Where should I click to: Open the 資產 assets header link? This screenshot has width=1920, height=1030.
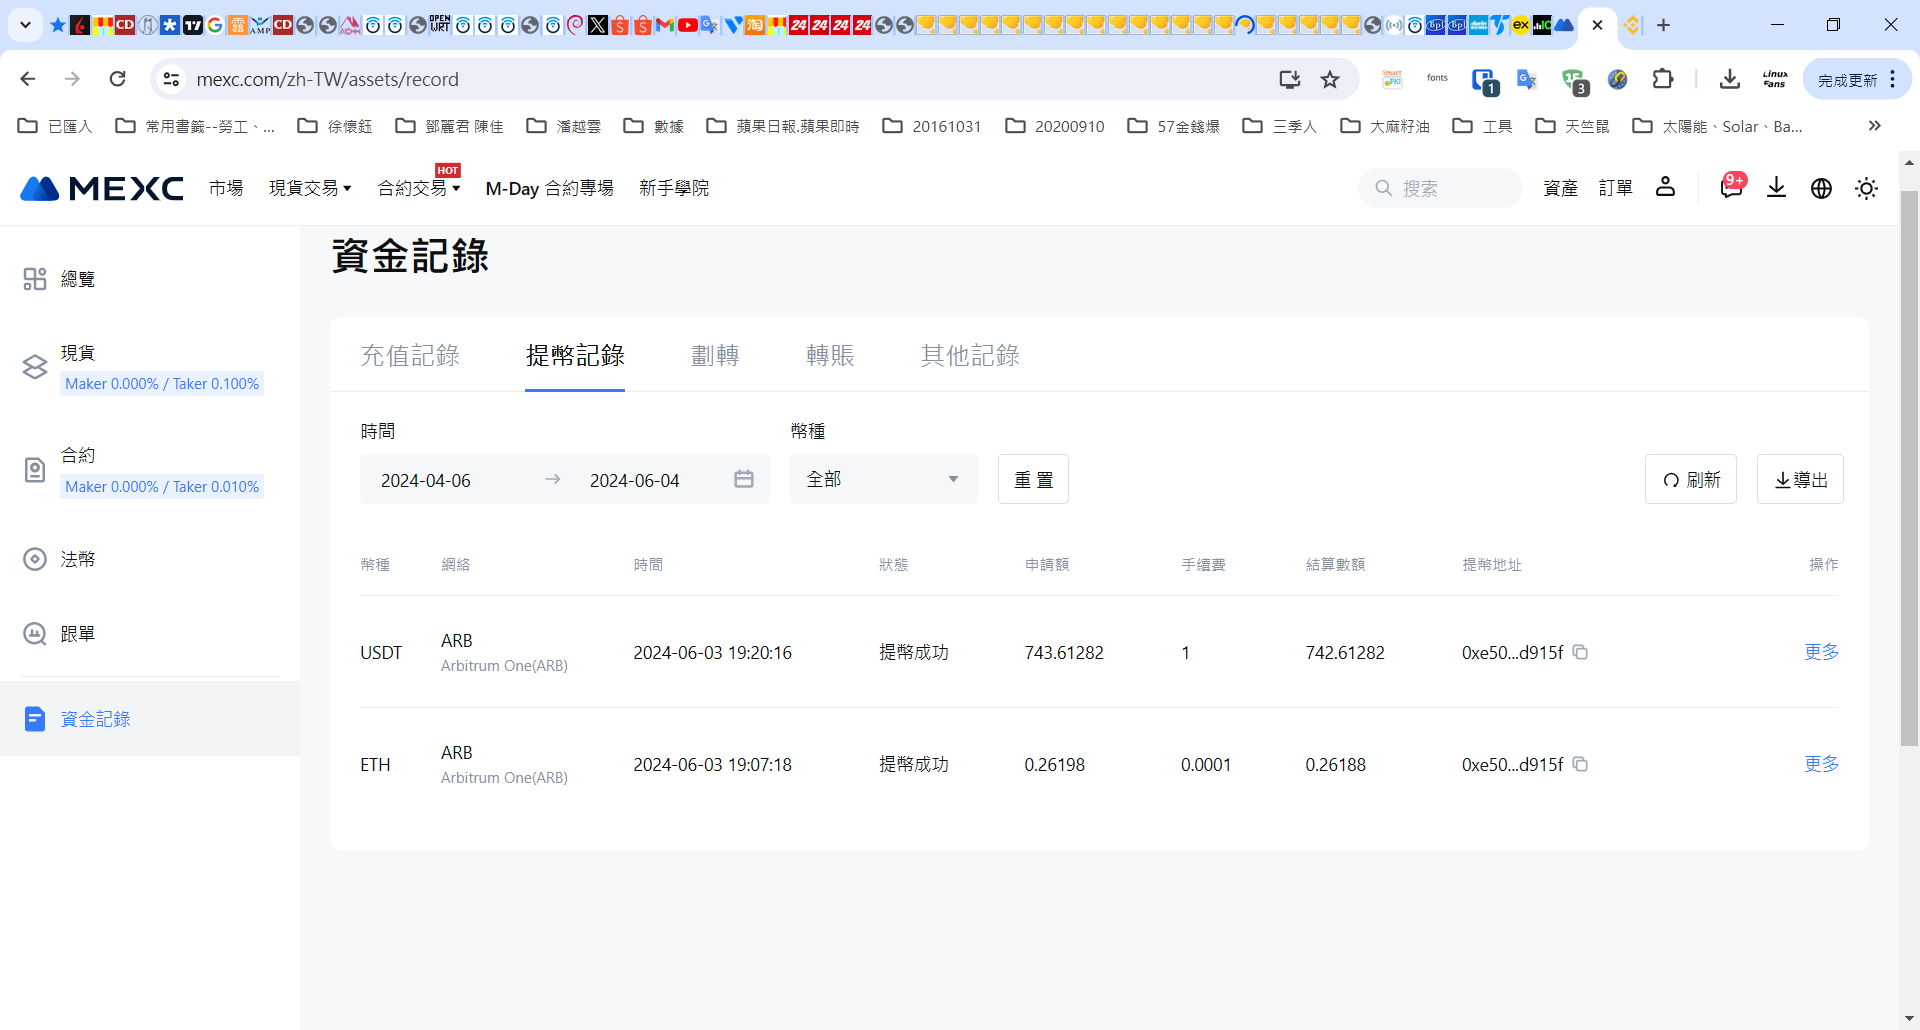1560,188
